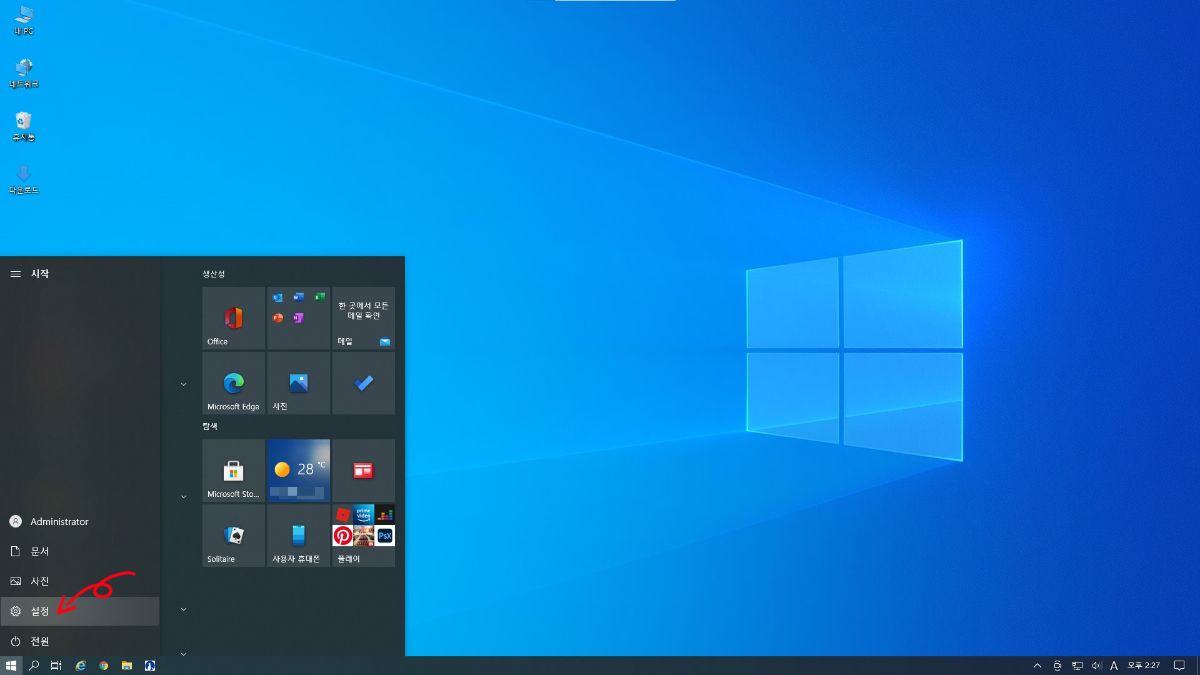
Task: Select the 휴지통 (Recycle Bin) desktop icon
Action: 24,126
